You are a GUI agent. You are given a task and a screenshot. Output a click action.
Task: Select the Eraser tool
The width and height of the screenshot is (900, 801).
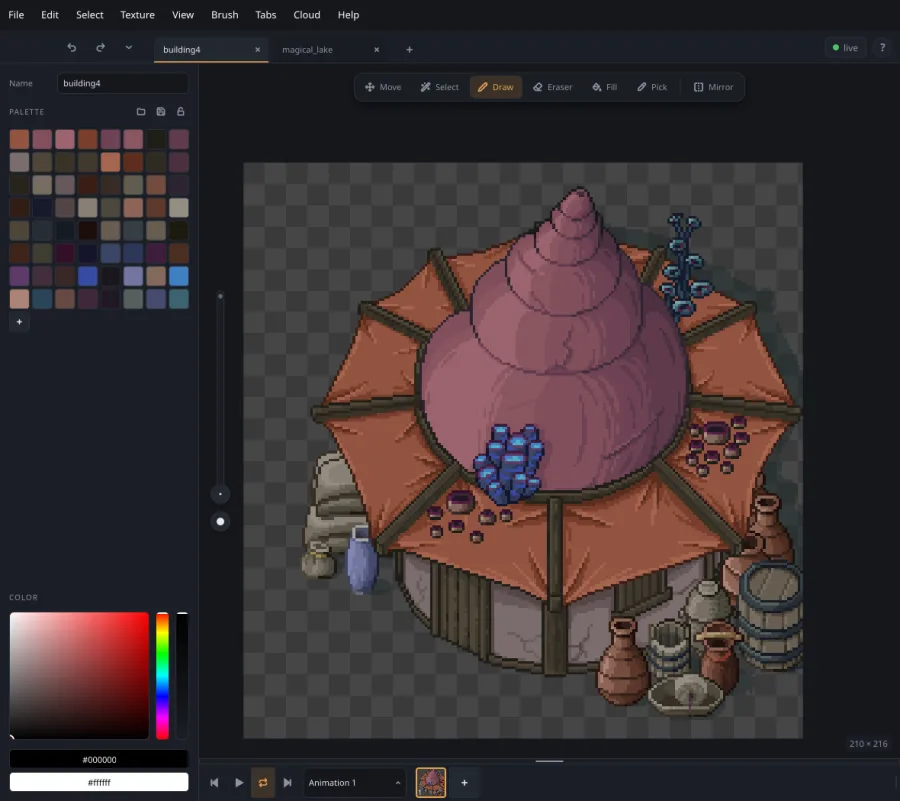pos(553,87)
